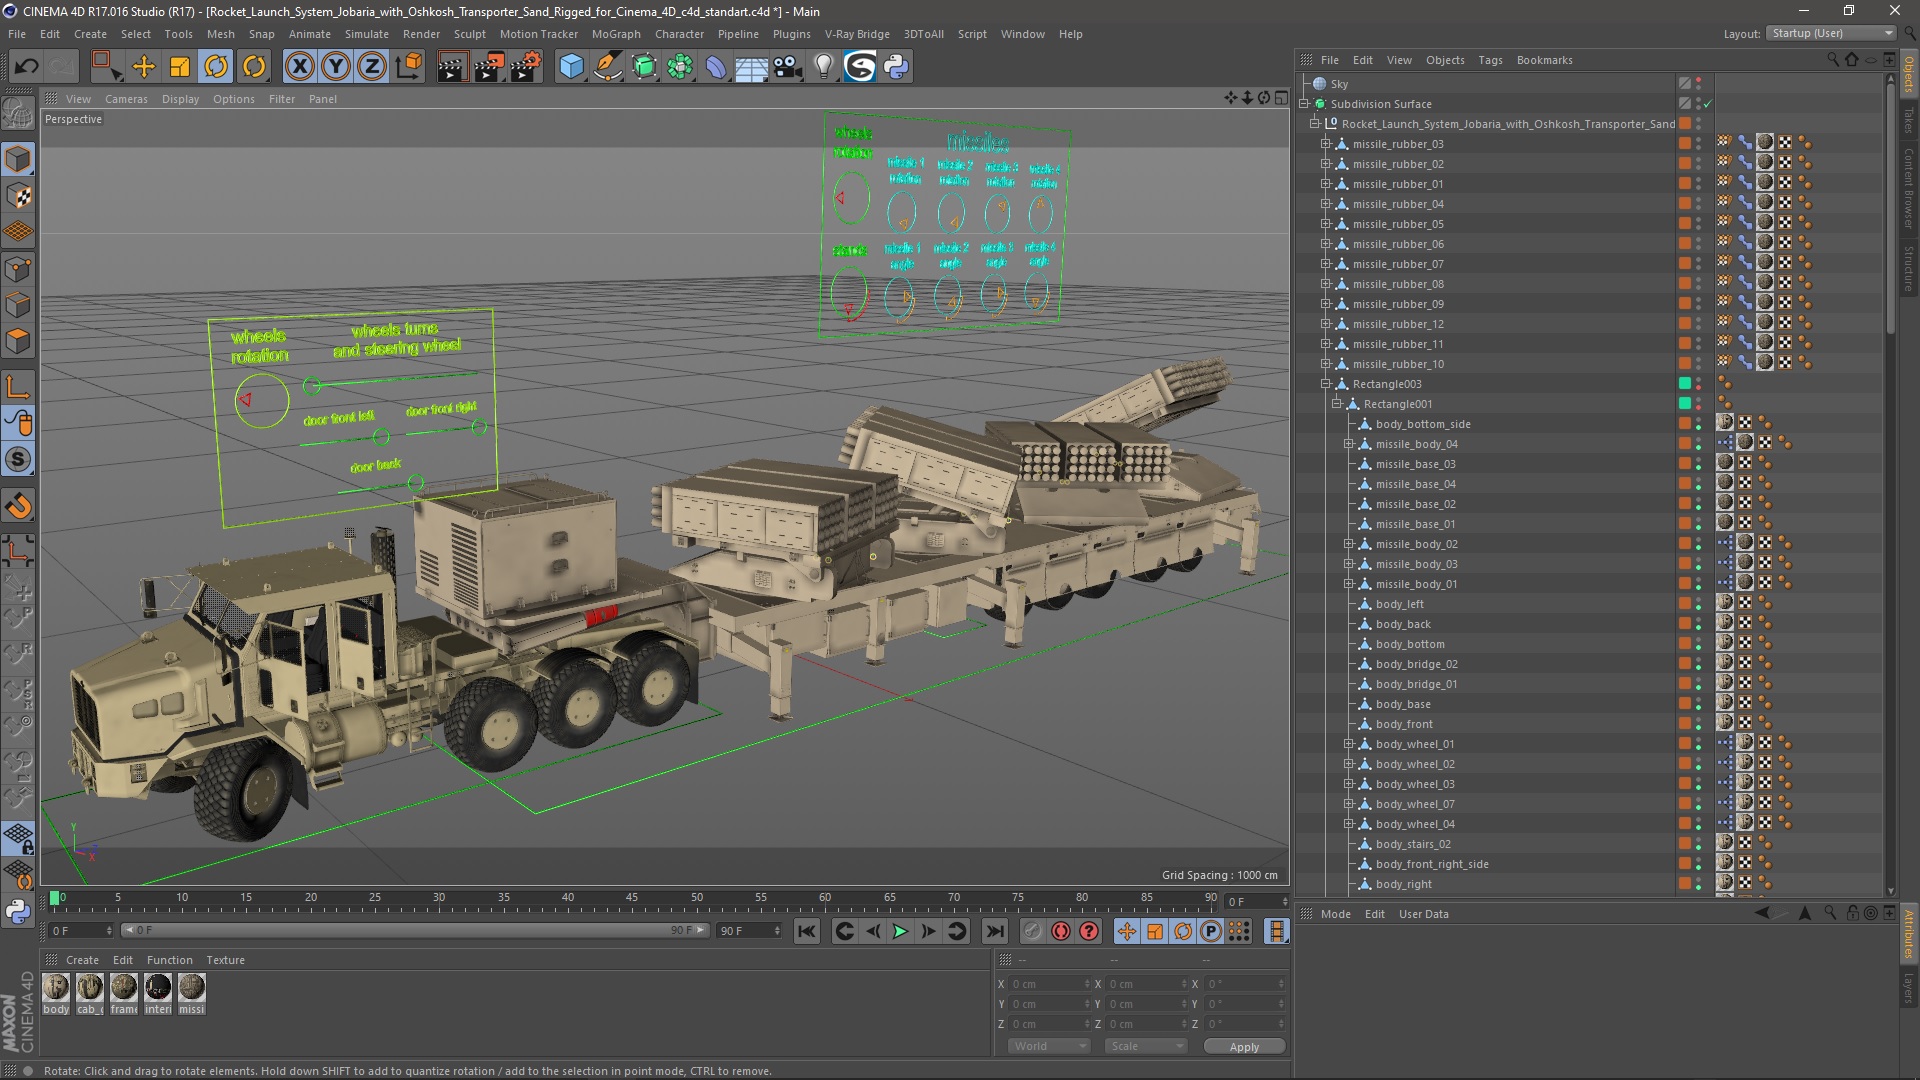Toggle visibility dots for body_left
Viewport: 1920px width, 1080px height.
[x=1699, y=604]
